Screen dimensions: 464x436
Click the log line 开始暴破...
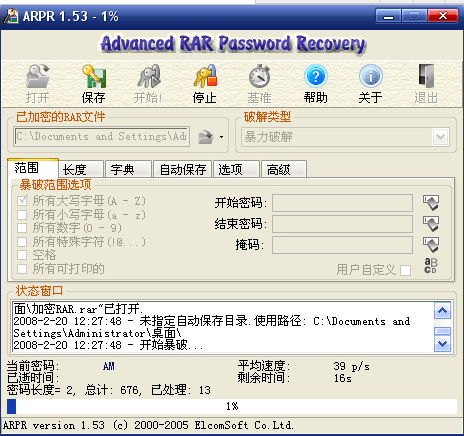(108, 345)
